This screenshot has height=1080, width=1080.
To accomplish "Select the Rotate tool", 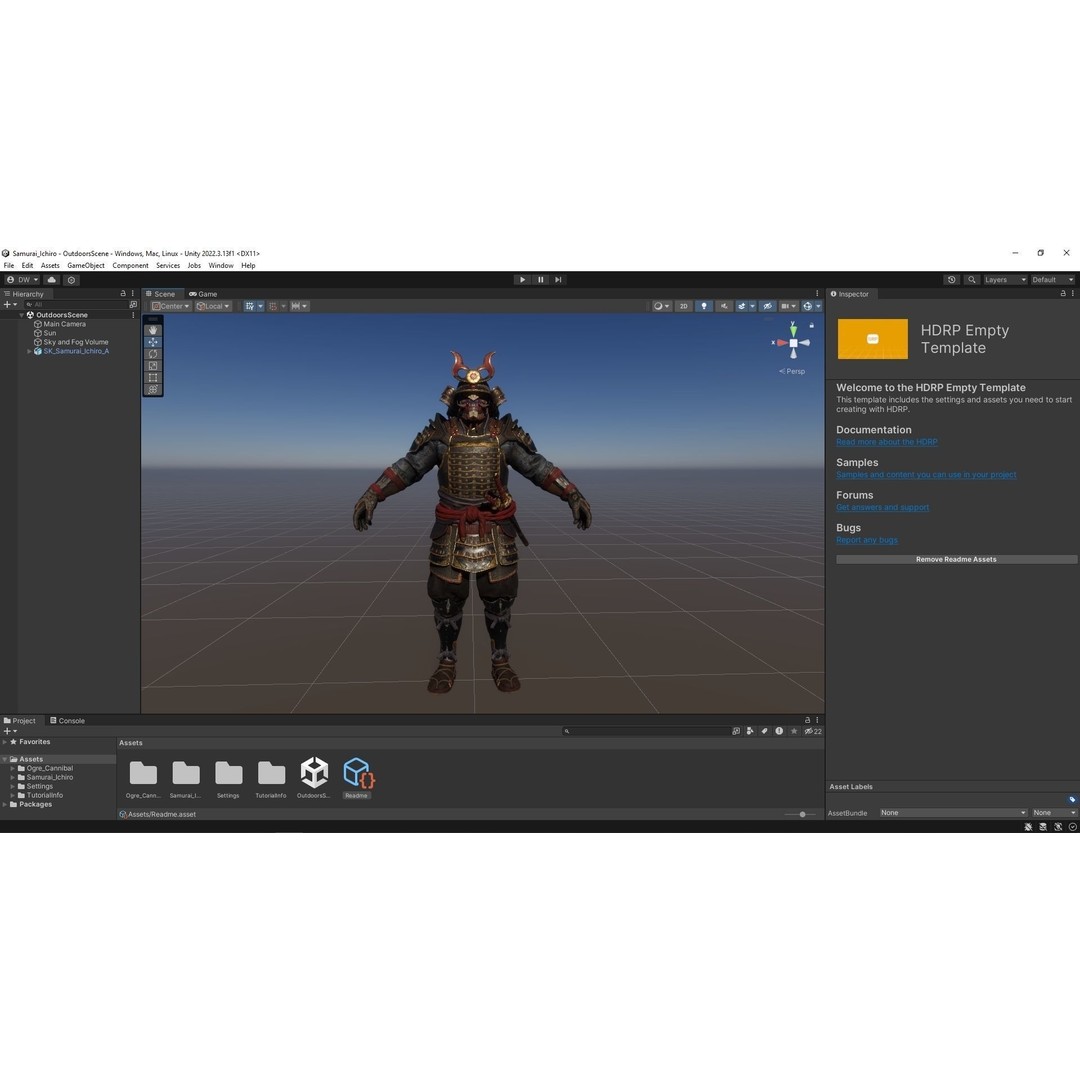I will [x=153, y=354].
